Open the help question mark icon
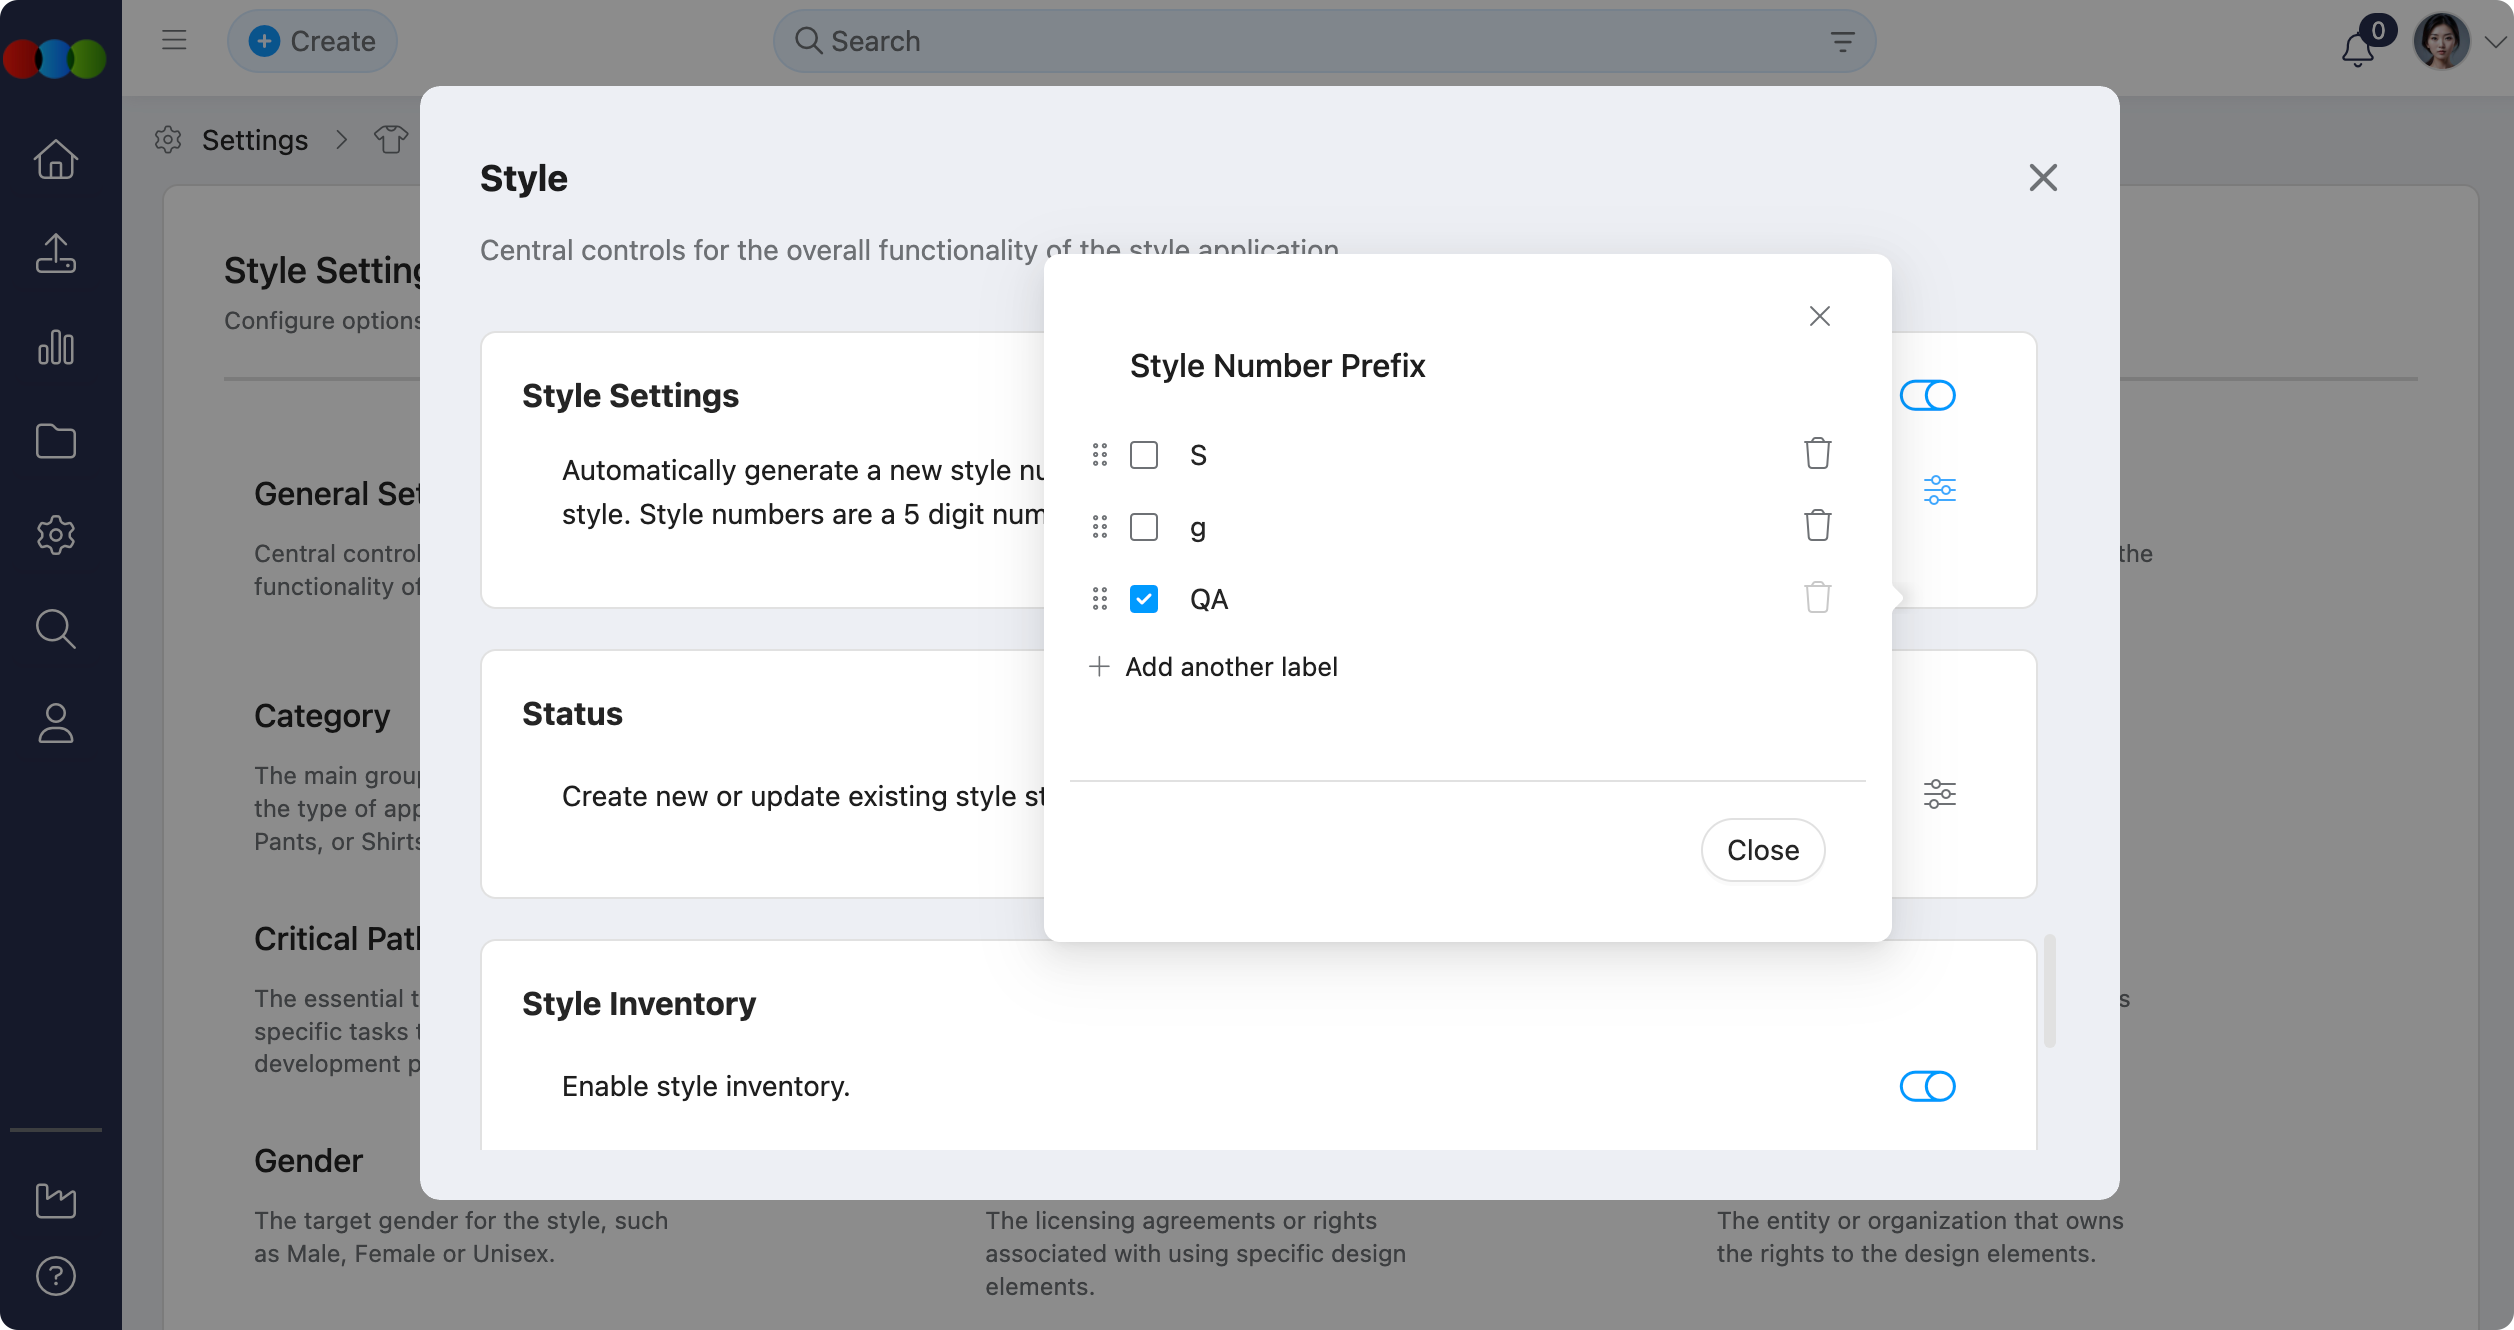This screenshot has height=1330, width=2514. 56,1276
